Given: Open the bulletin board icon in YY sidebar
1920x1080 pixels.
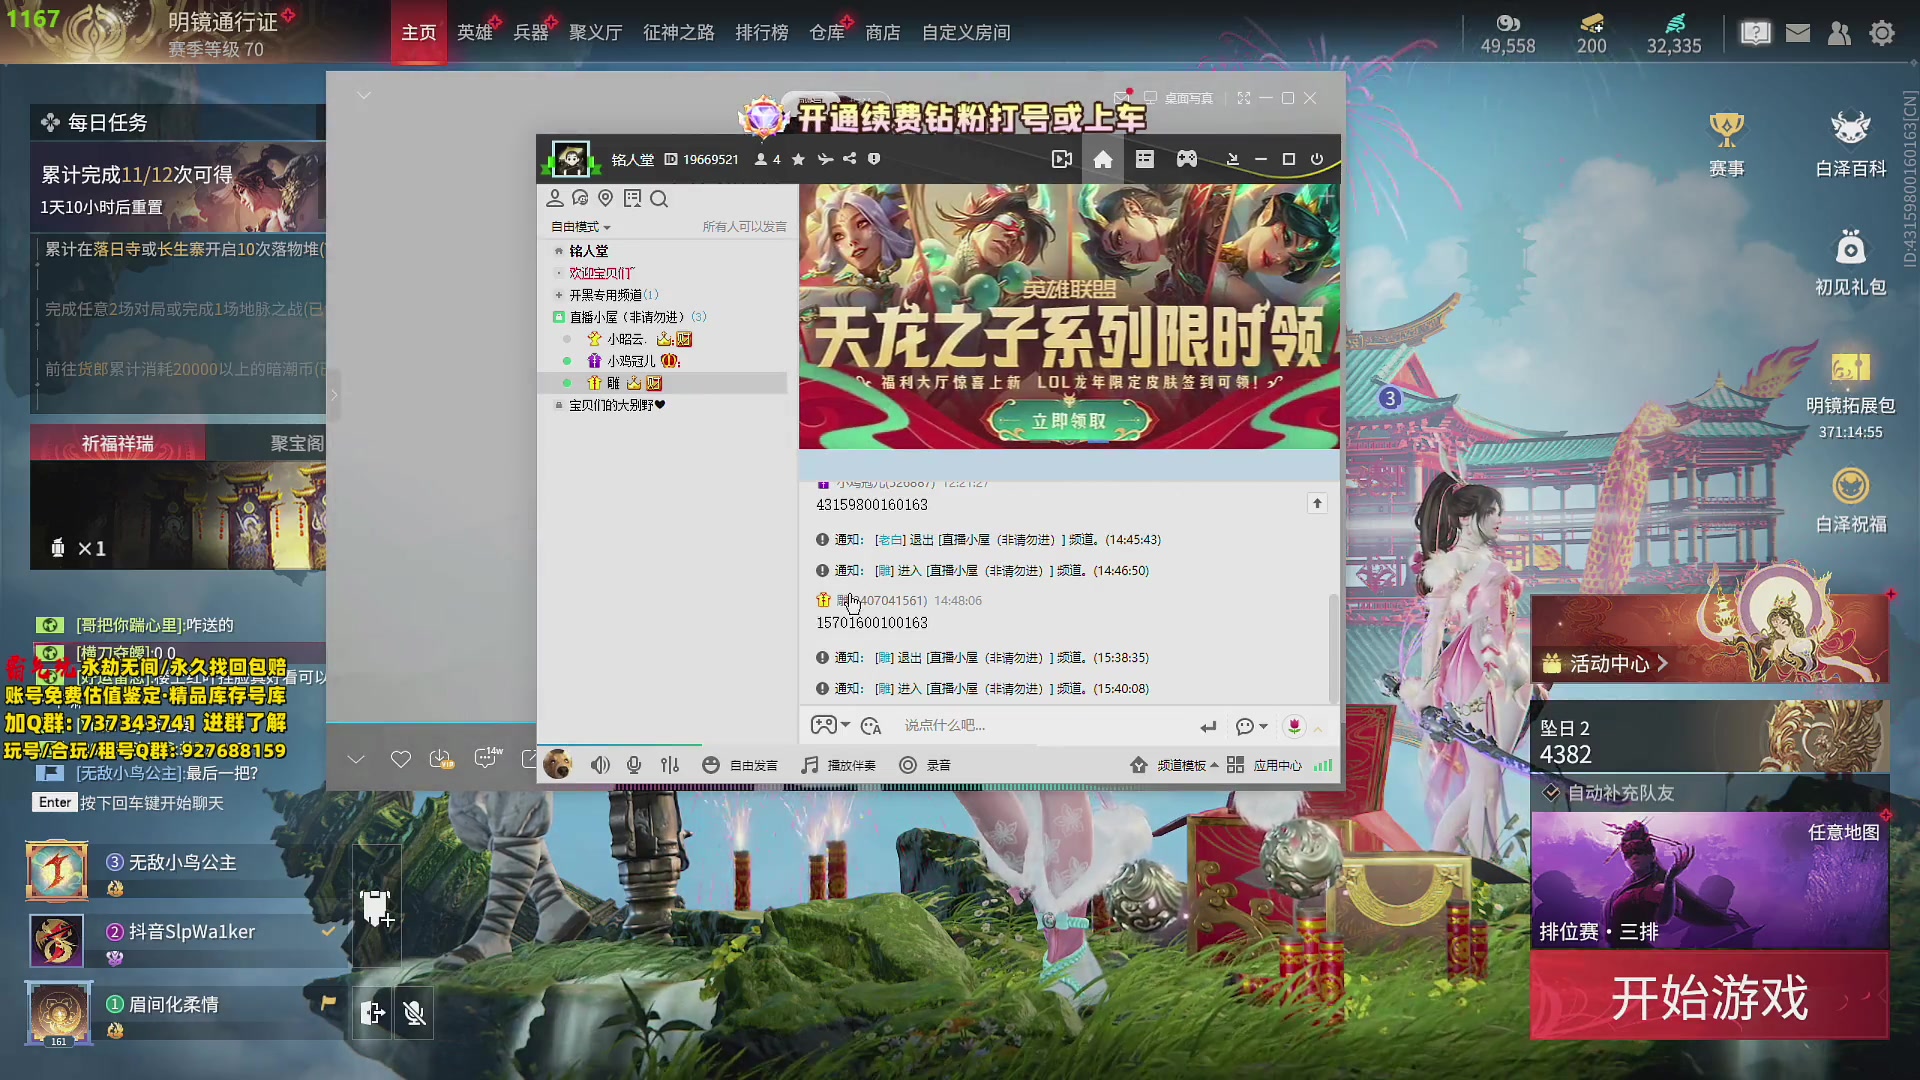Looking at the screenshot, I should click(x=632, y=198).
